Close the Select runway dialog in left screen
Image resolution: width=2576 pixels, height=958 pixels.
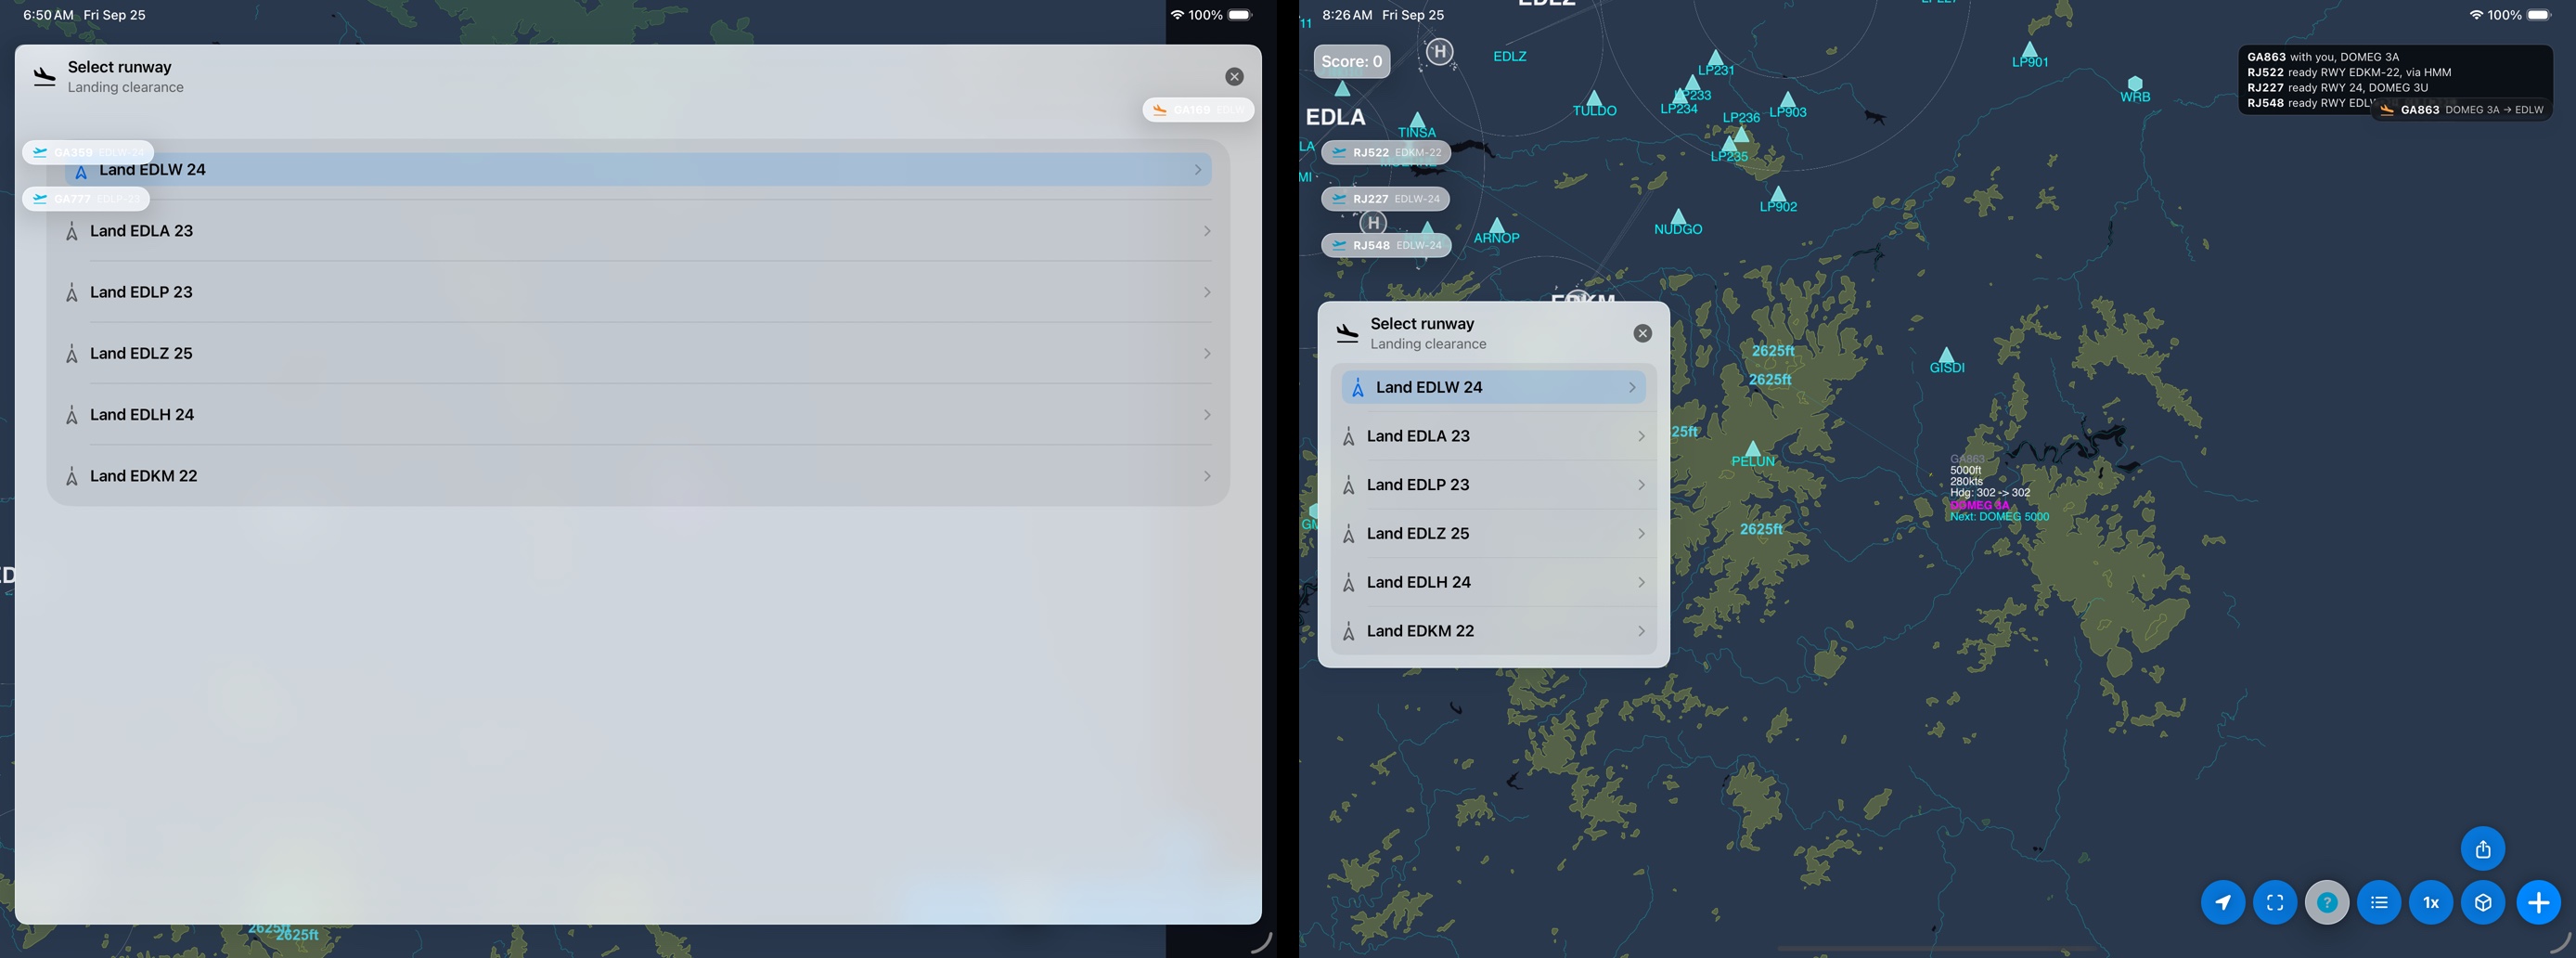pyautogui.click(x=1234, y=77)
